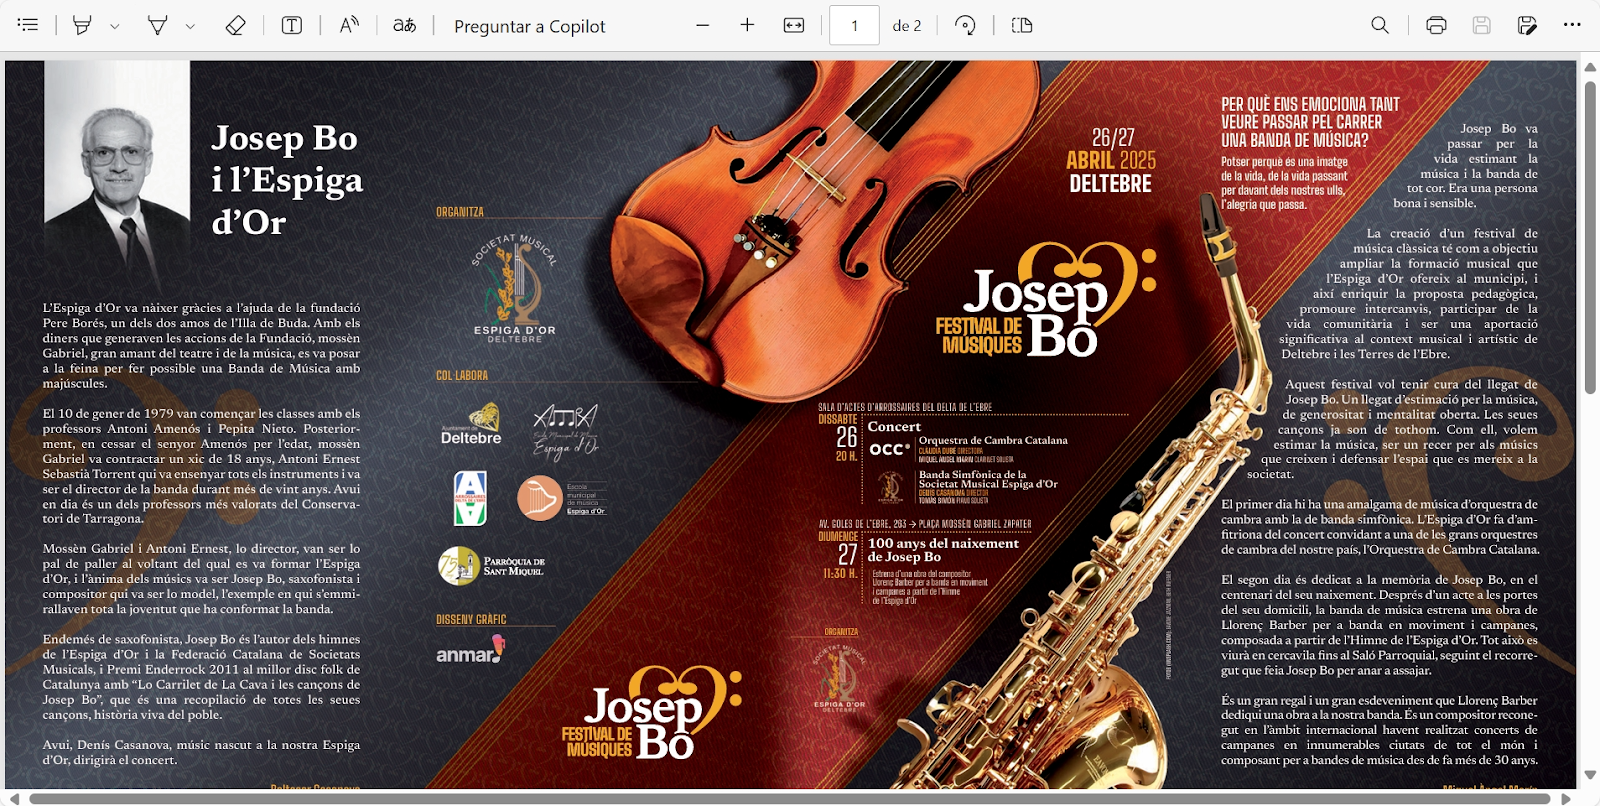Viewport: 1600px width, 806px height.
Task: Click the 'Concert' heading for day 26
Action: [894, 427]
